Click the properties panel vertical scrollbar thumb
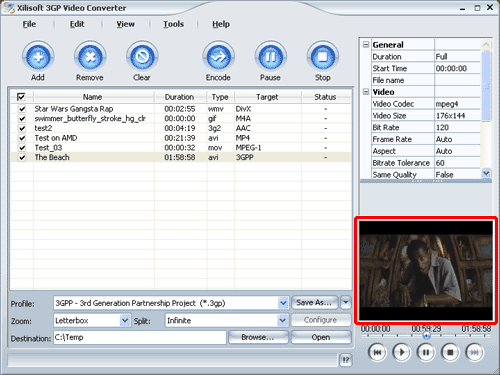Screen dimensions: 500x375 pos(486,86)
